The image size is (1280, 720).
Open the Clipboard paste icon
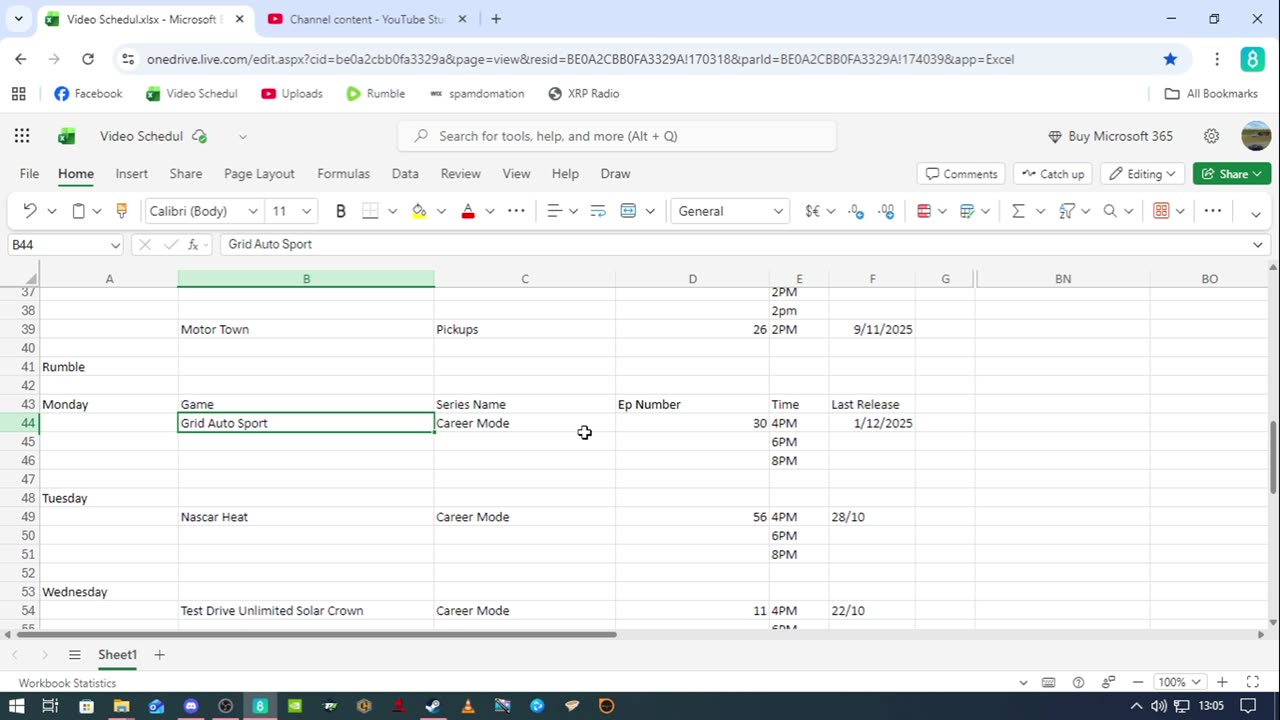pyautogui.click(x=79, y=211)
